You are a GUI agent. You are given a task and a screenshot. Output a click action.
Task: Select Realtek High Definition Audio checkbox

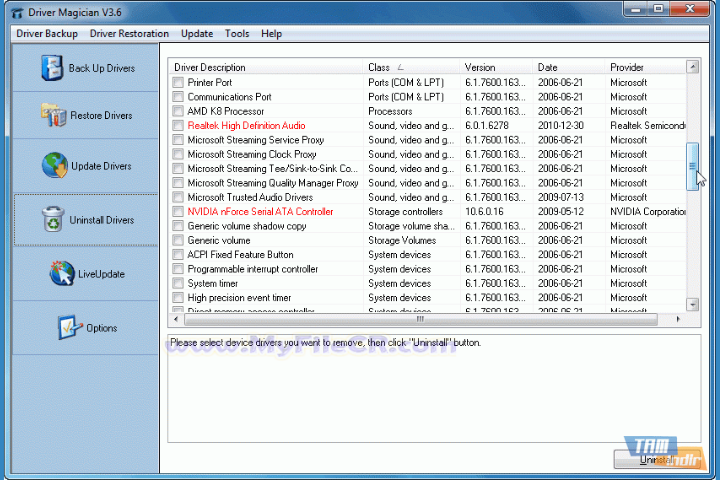(178, 125)
